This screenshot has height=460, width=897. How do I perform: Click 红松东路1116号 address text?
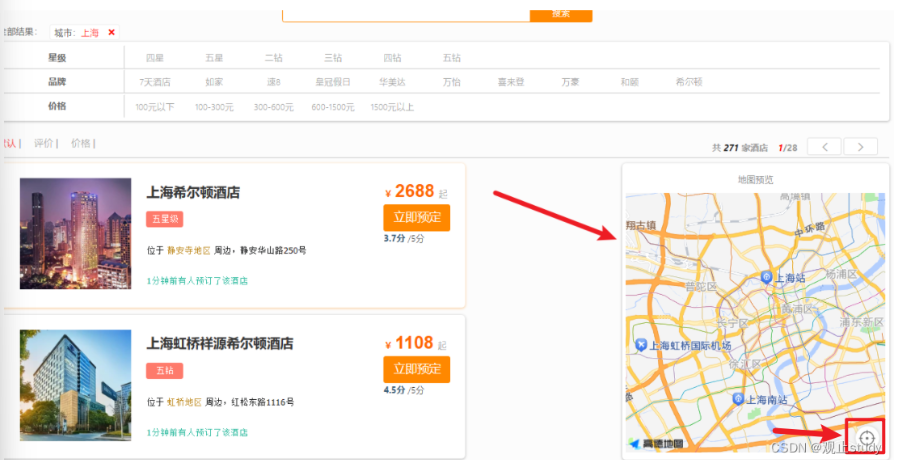263,402
